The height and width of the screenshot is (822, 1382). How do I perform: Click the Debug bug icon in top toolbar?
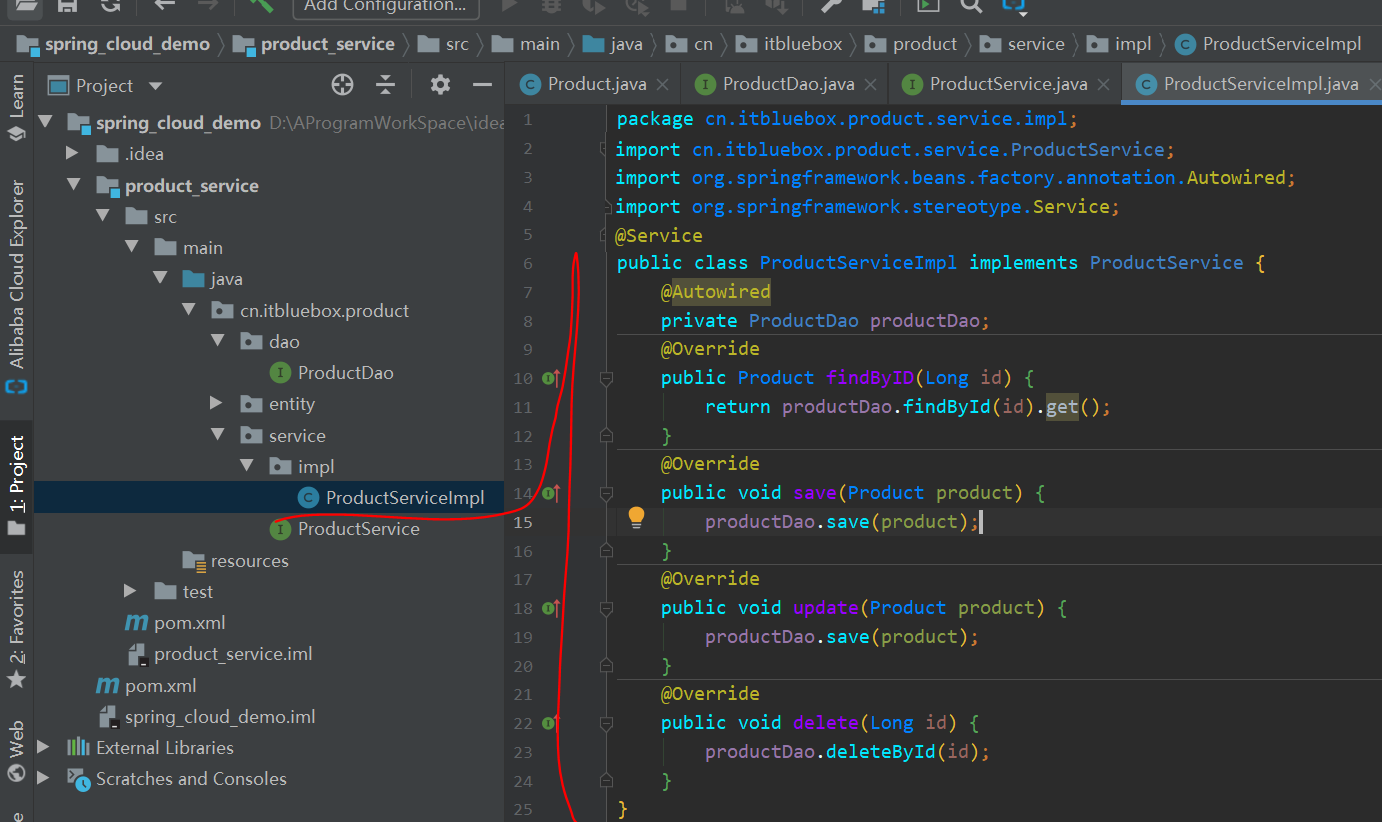click(551, 5)
